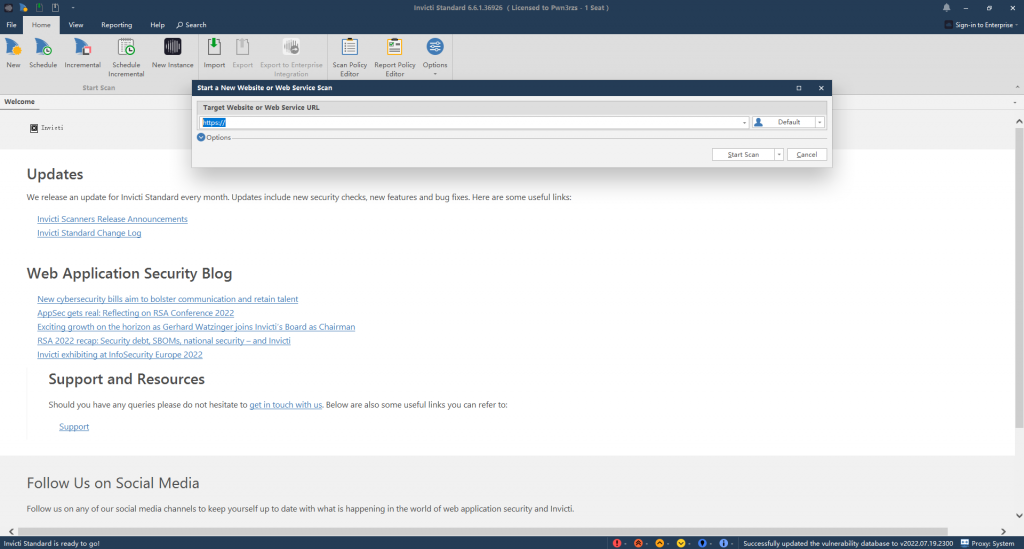The width and height of the screenshot is (1024, 549).
Task: Close the Start a New Scan dialog
Action: click(821, 88)
